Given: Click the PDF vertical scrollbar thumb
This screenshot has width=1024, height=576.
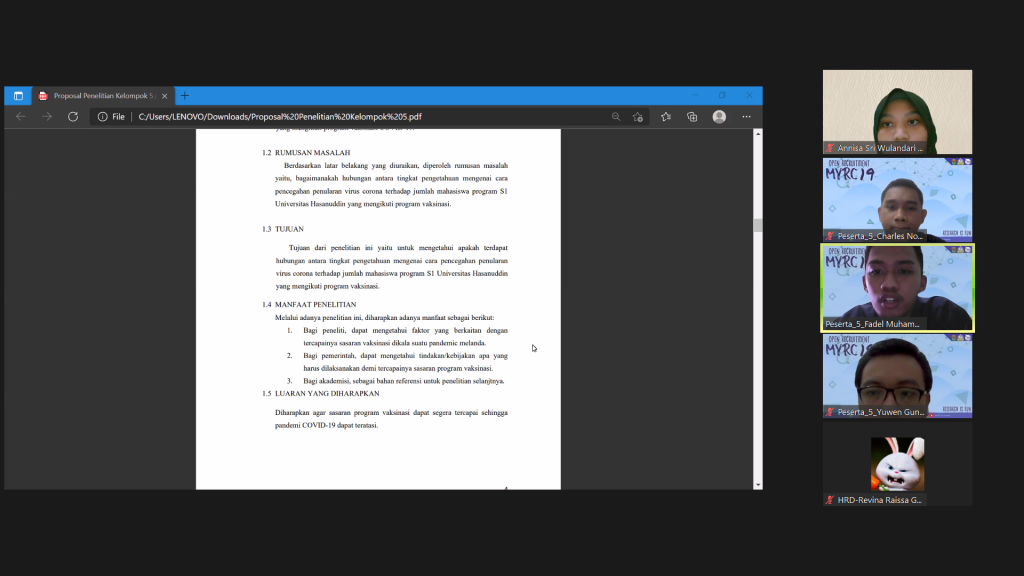Looking at the screenshot, I should [x=758, y=225].
